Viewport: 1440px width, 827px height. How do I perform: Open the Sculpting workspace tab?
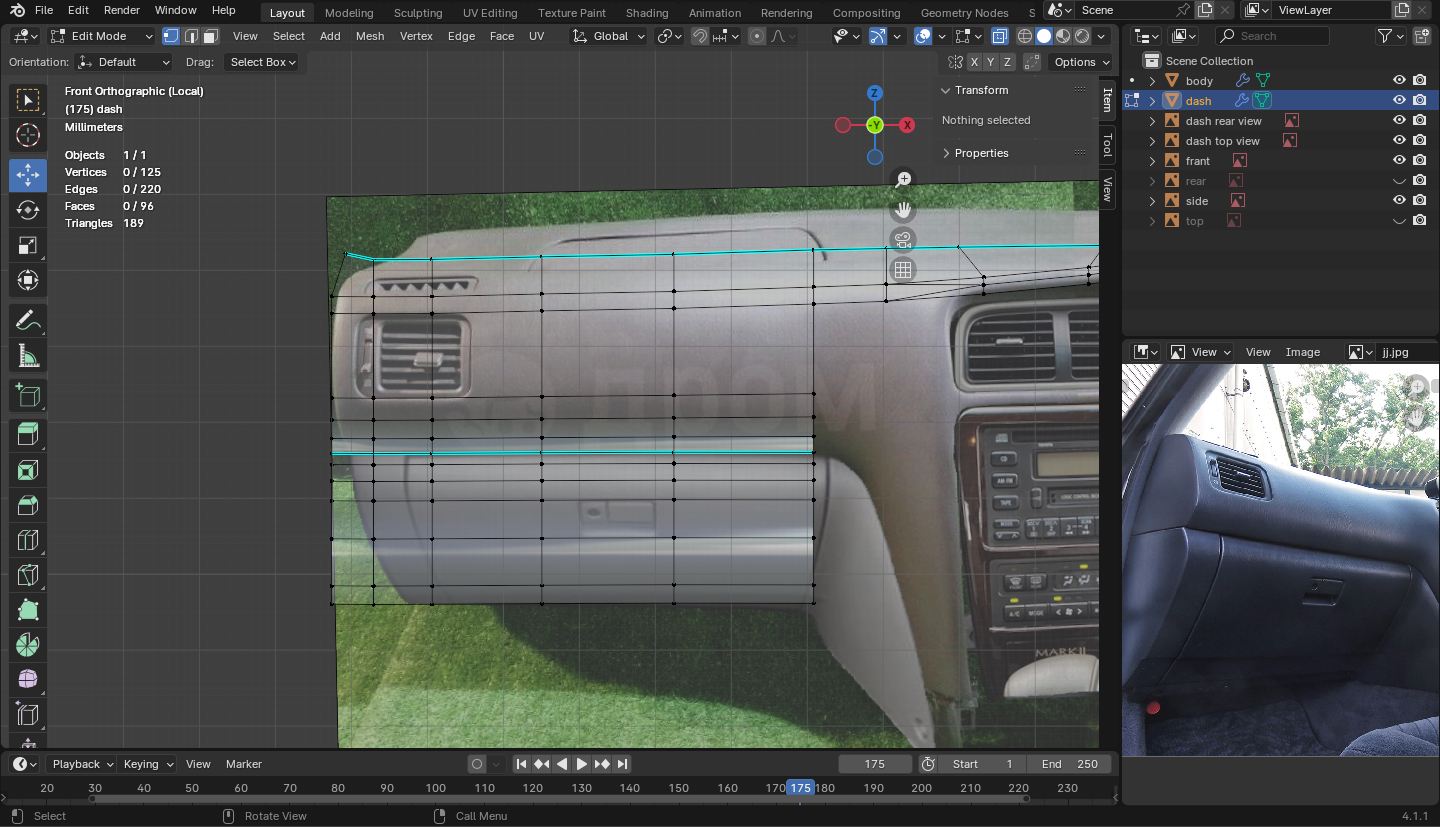(418, 13)
